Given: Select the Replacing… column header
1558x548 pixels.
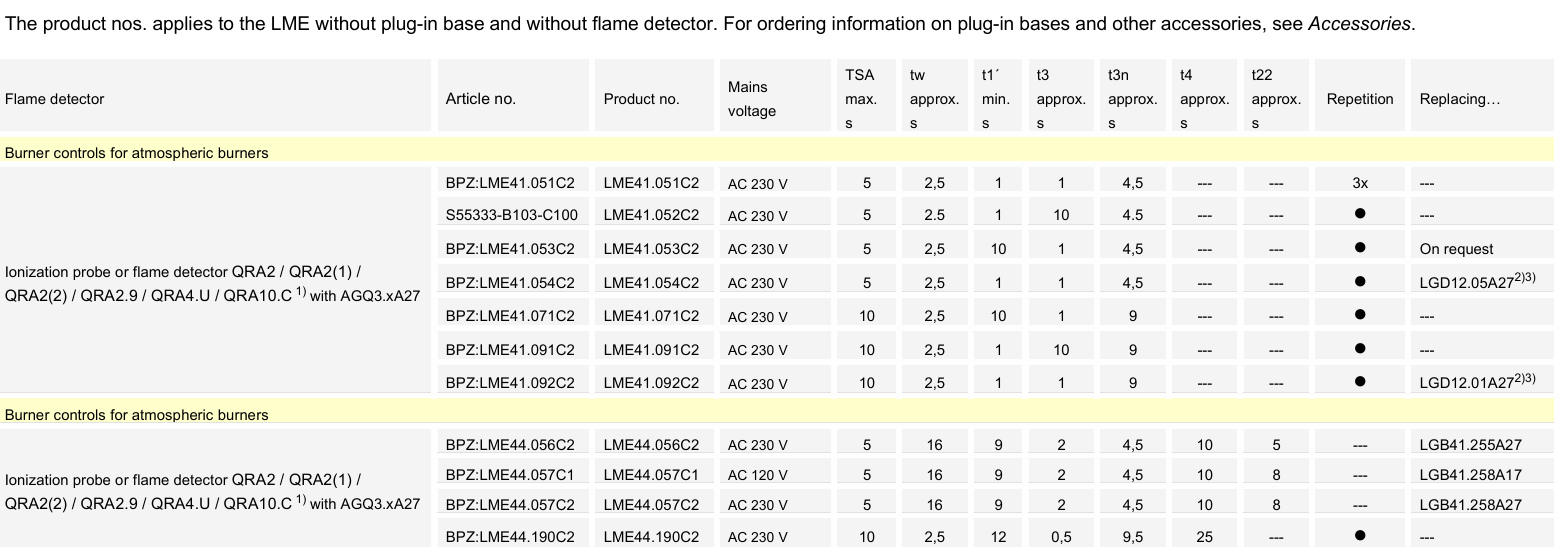Looking at the screenshot, I should (1459, 99).
